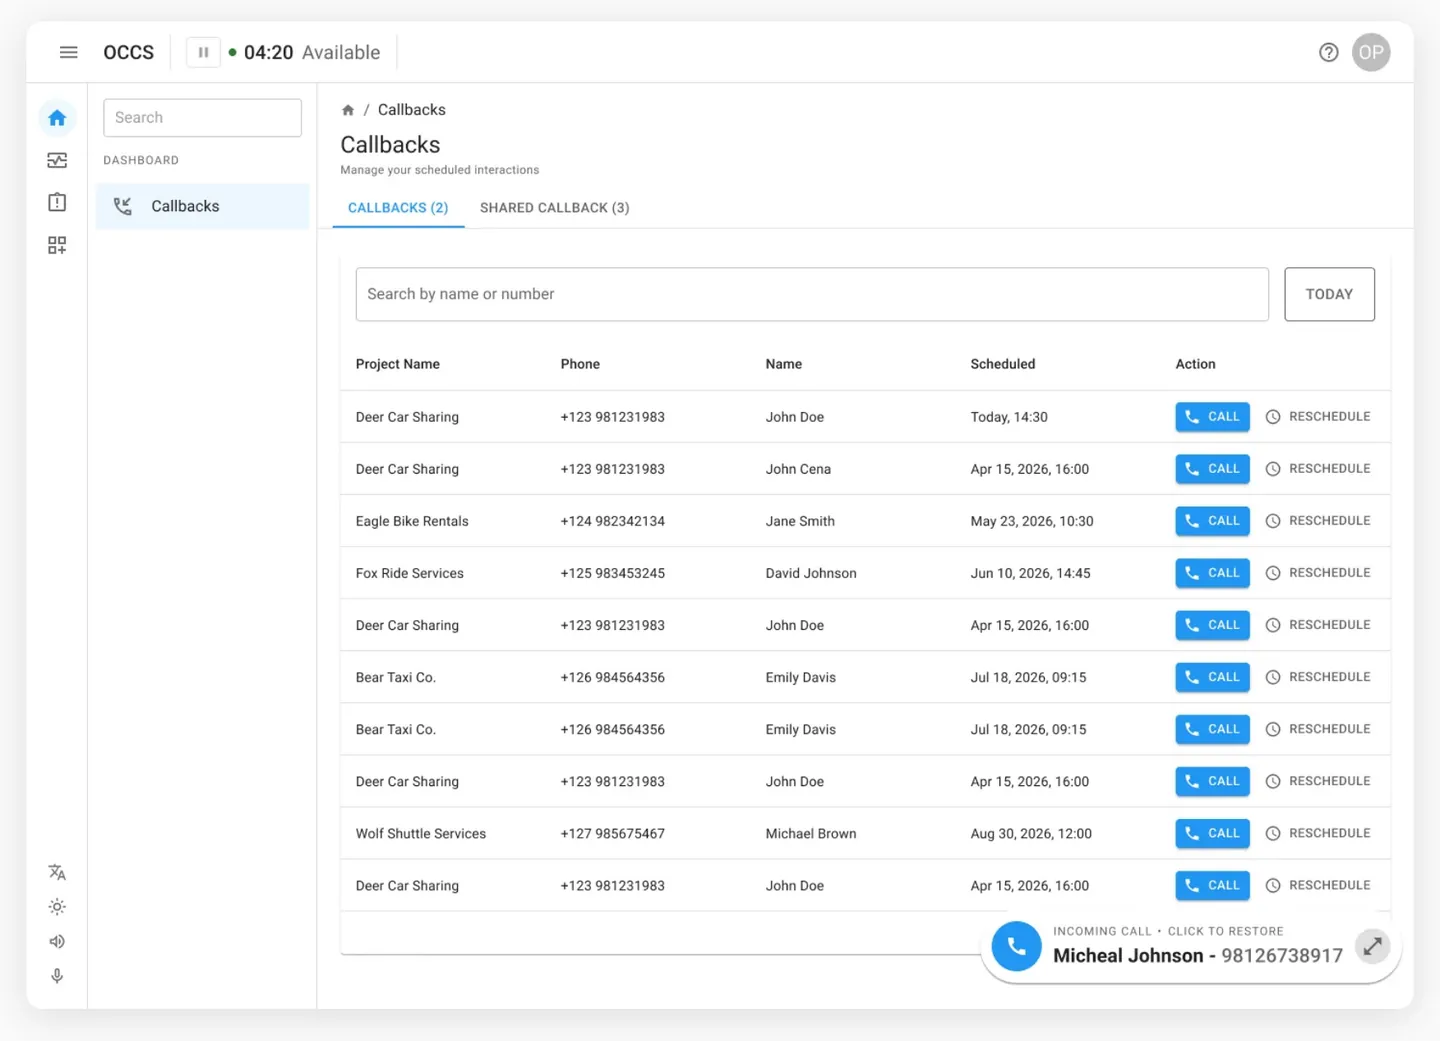The image size is (1440, 1041).
Task: Switch to Shared Callback (3) tab
Action: pos(555,208)
